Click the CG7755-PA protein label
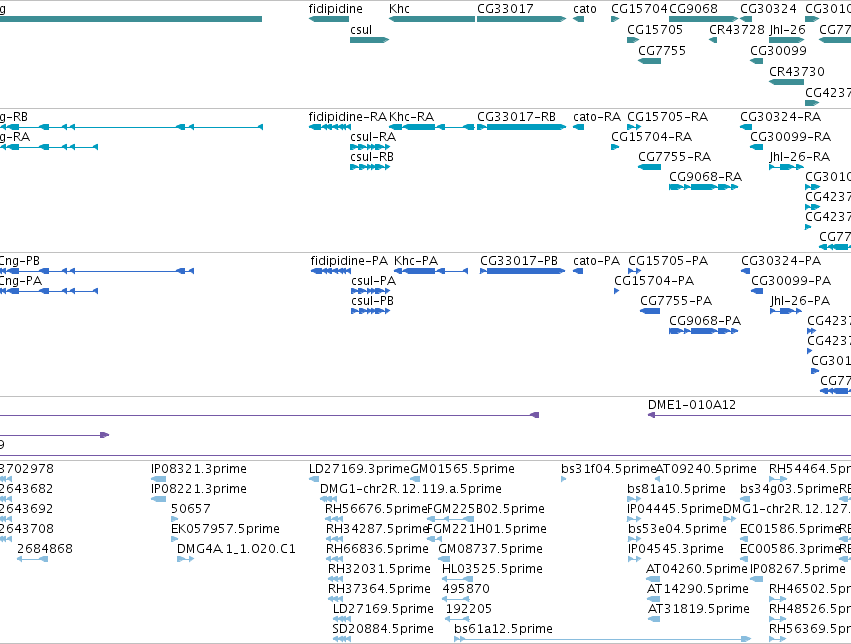Image resolution: width=851 pixels, height=644 pixels. click(x=676, y=302)
